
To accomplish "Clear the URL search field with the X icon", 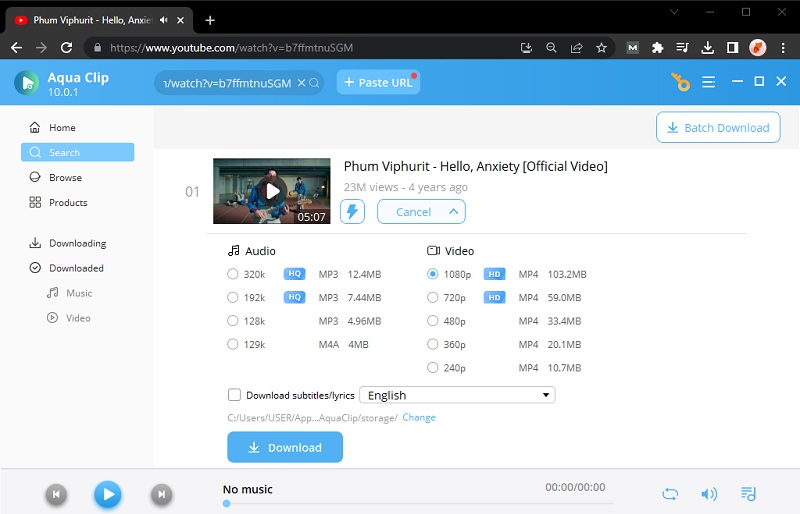I will click(x=302, y=83).
